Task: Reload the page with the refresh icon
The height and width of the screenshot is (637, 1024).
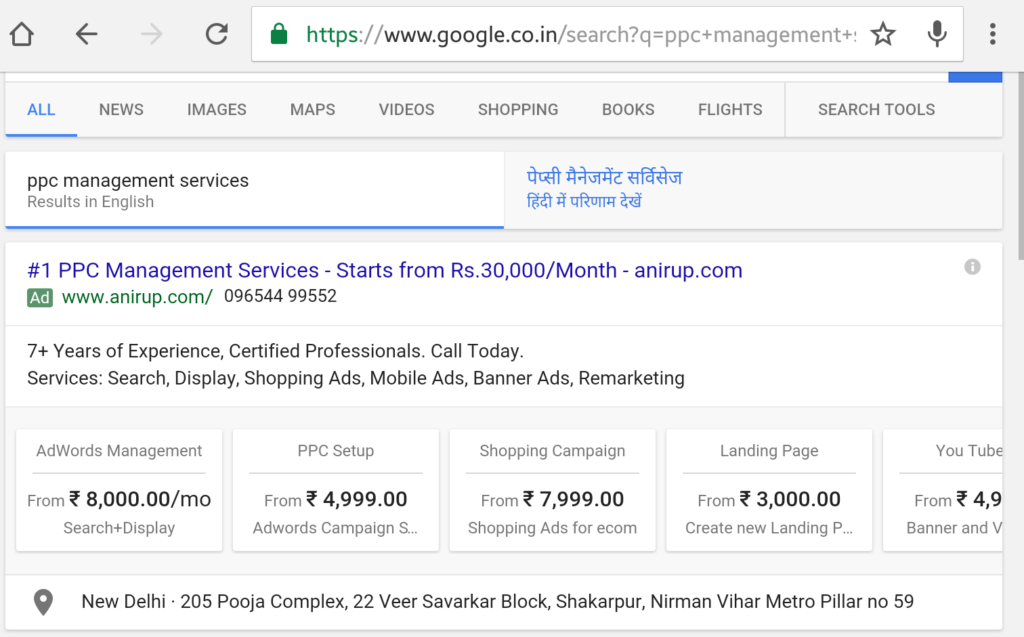Action: click(216, 33)
